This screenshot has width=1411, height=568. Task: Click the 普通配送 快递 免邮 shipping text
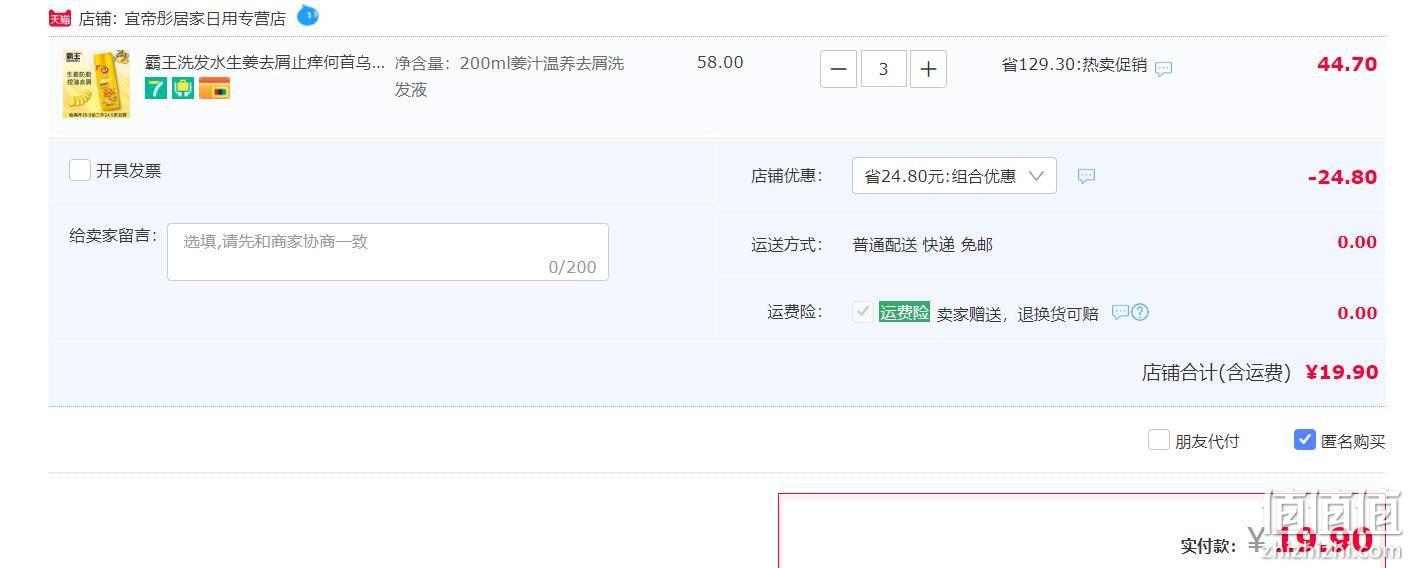click(x=922, y=245)
